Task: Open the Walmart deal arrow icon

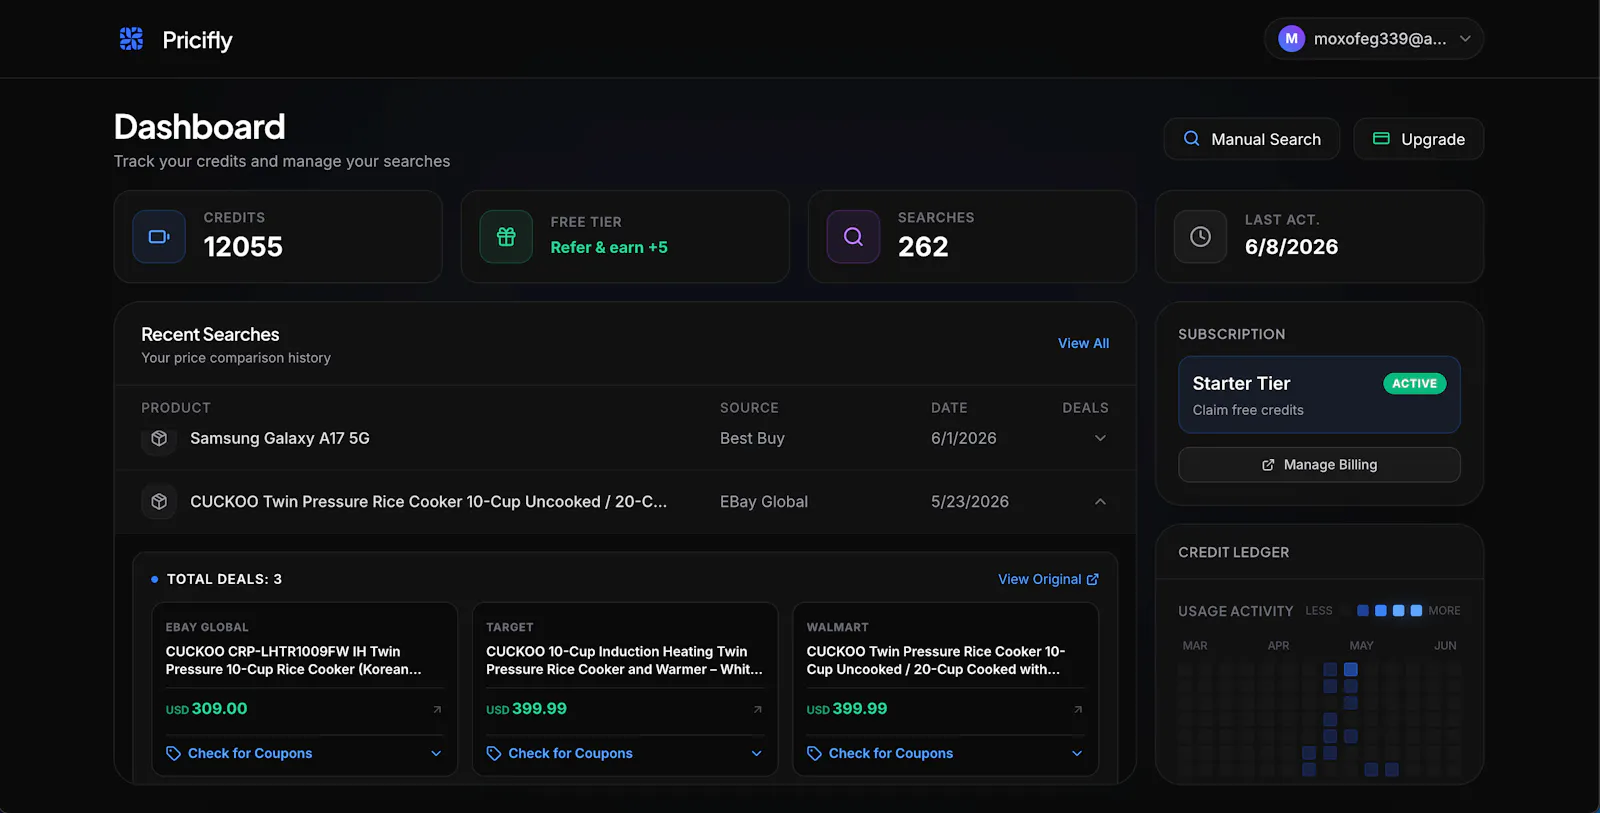Action: pos(1078,709)
